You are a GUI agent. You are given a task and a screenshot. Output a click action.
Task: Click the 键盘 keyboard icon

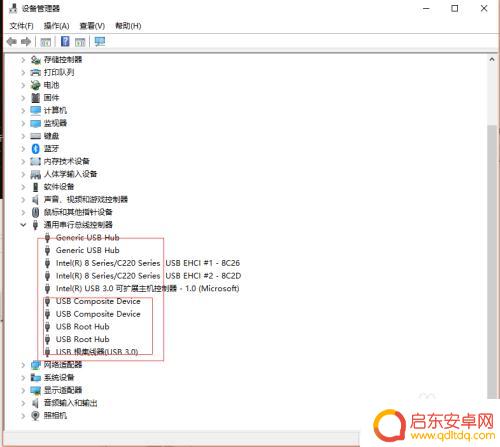click(x=36, y=136)
